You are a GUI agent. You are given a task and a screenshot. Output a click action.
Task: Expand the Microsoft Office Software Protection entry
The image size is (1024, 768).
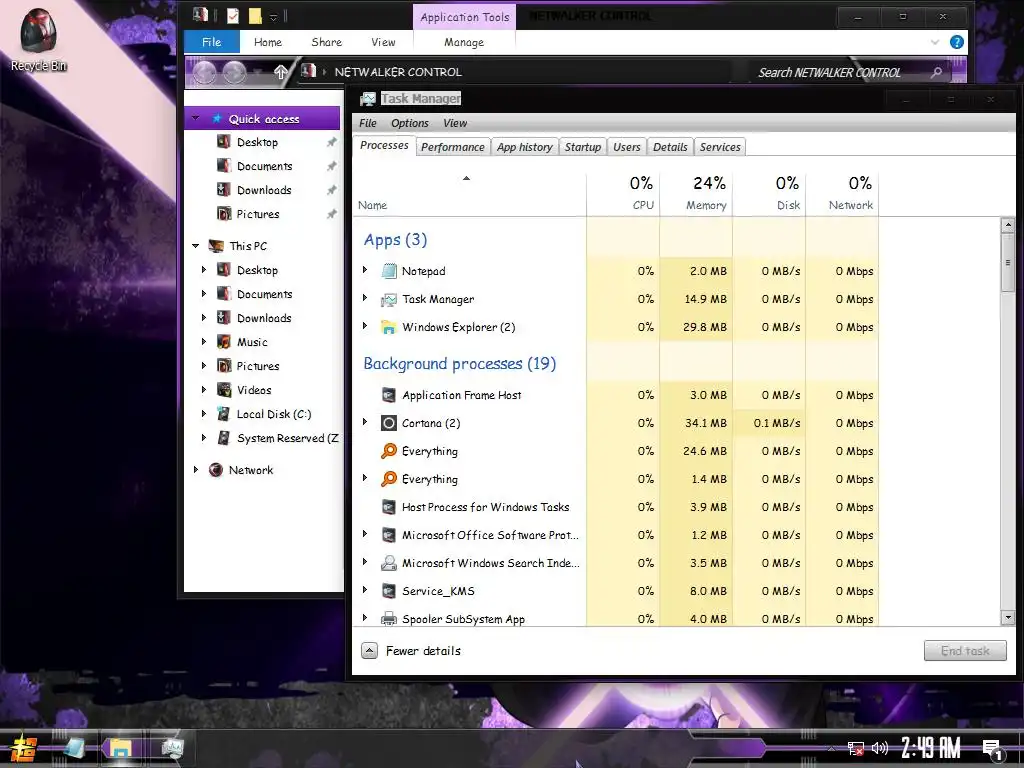click(365, 534)
